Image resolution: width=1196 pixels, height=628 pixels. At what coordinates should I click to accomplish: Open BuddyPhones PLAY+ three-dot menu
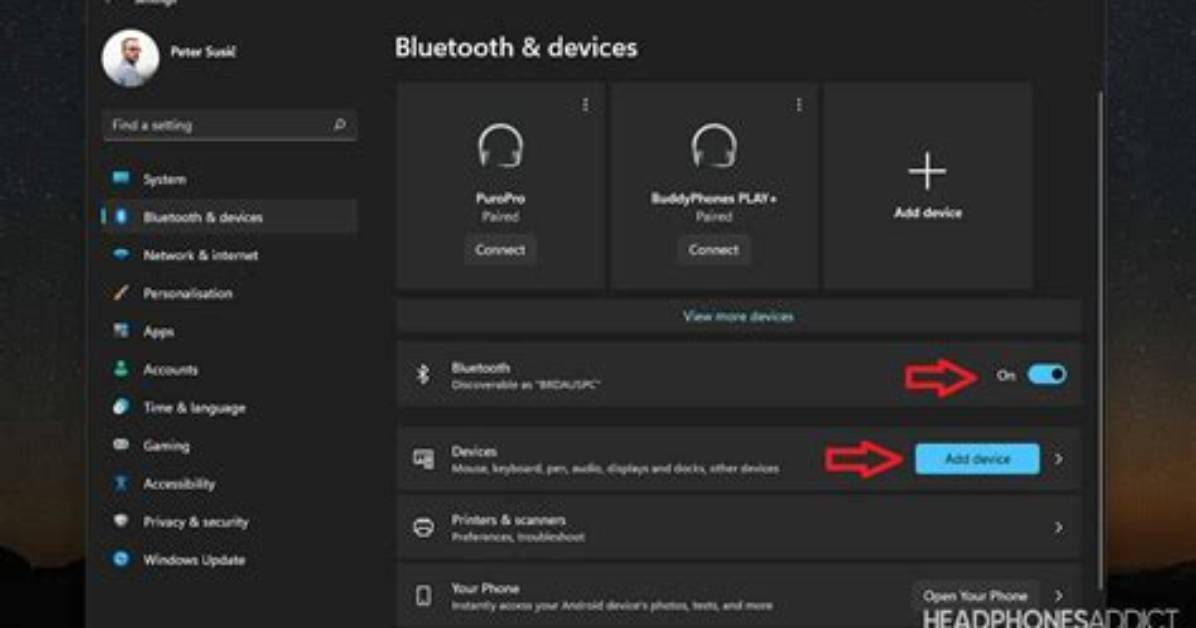click(799, 105)
